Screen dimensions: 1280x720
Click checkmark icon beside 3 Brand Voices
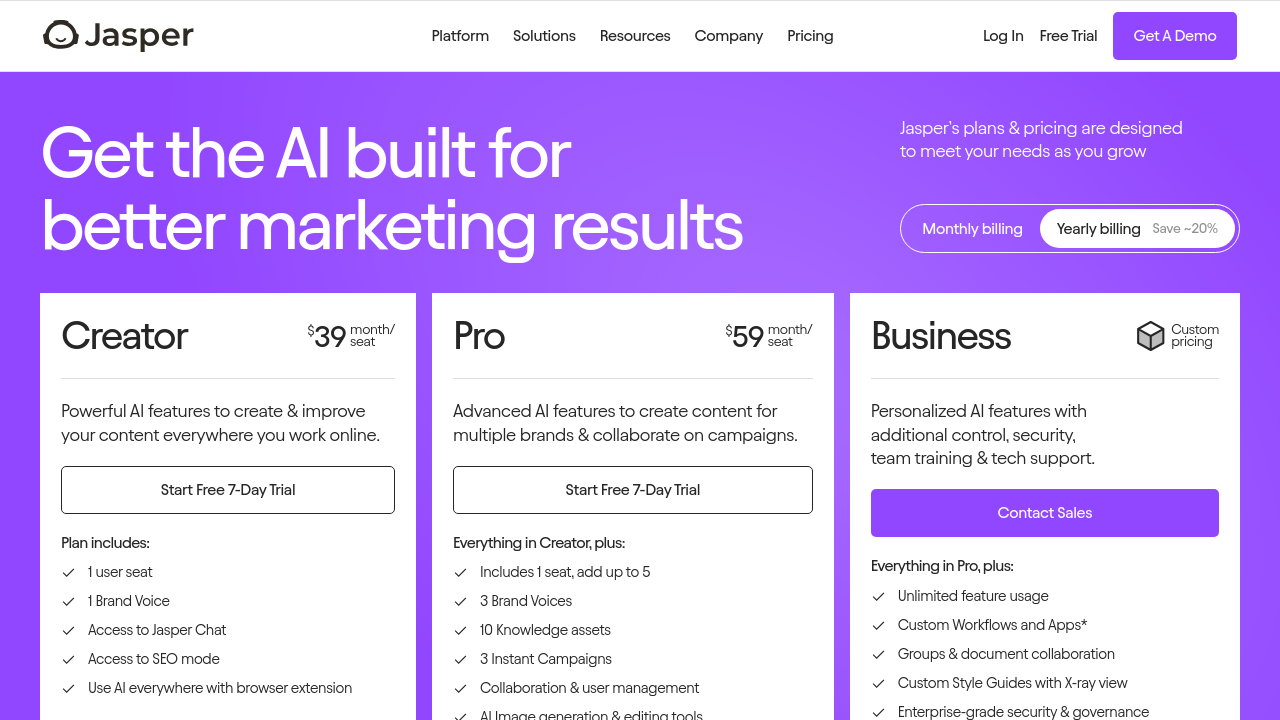coord(461,602)
